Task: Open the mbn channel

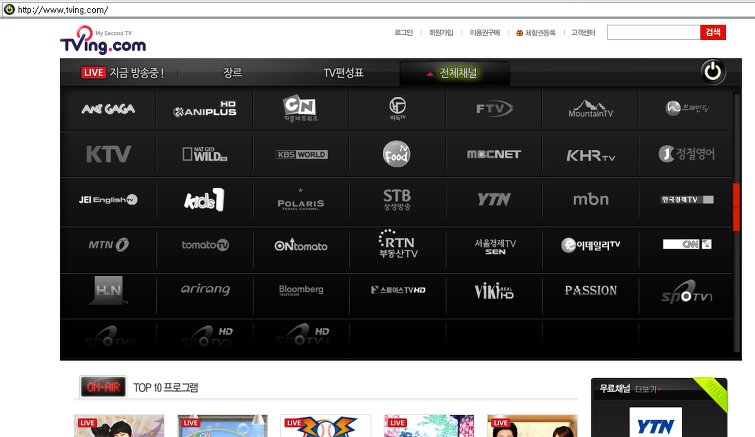Action: coord(591,199)
